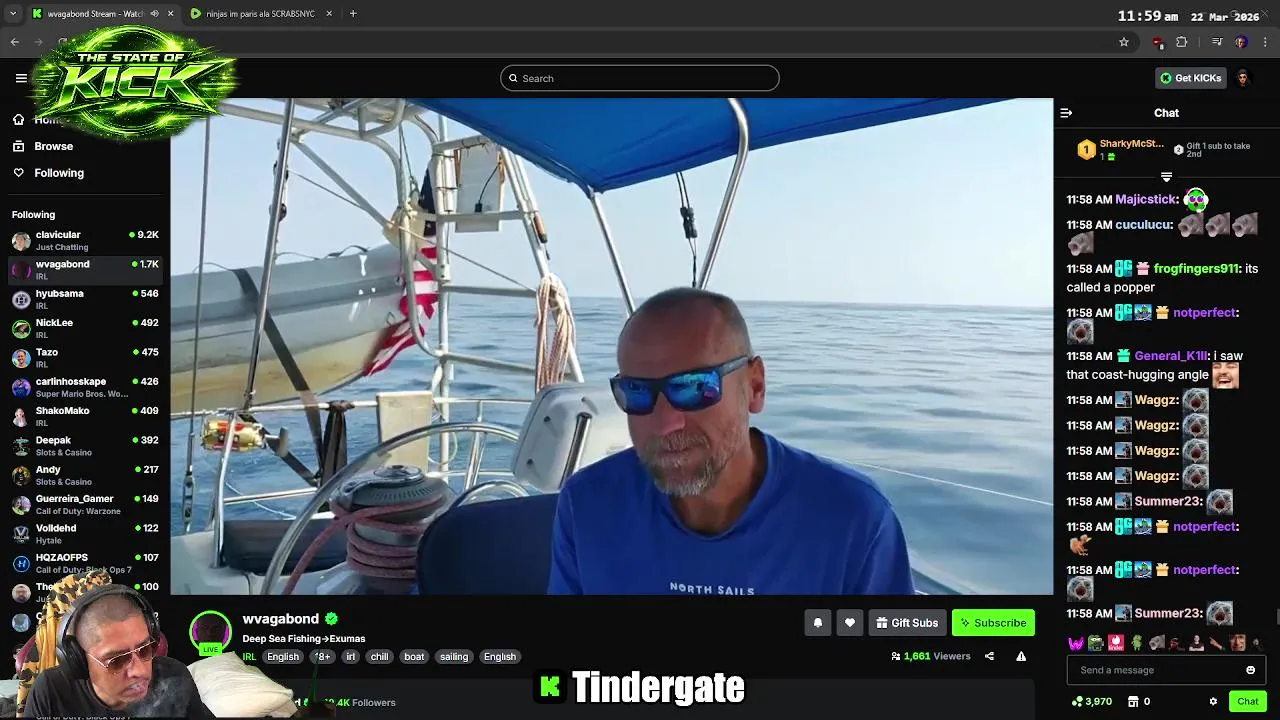Open the Kick user avatar menu
The height and width of the screenshot is (720, 1280).
(x=1242, y=78)
